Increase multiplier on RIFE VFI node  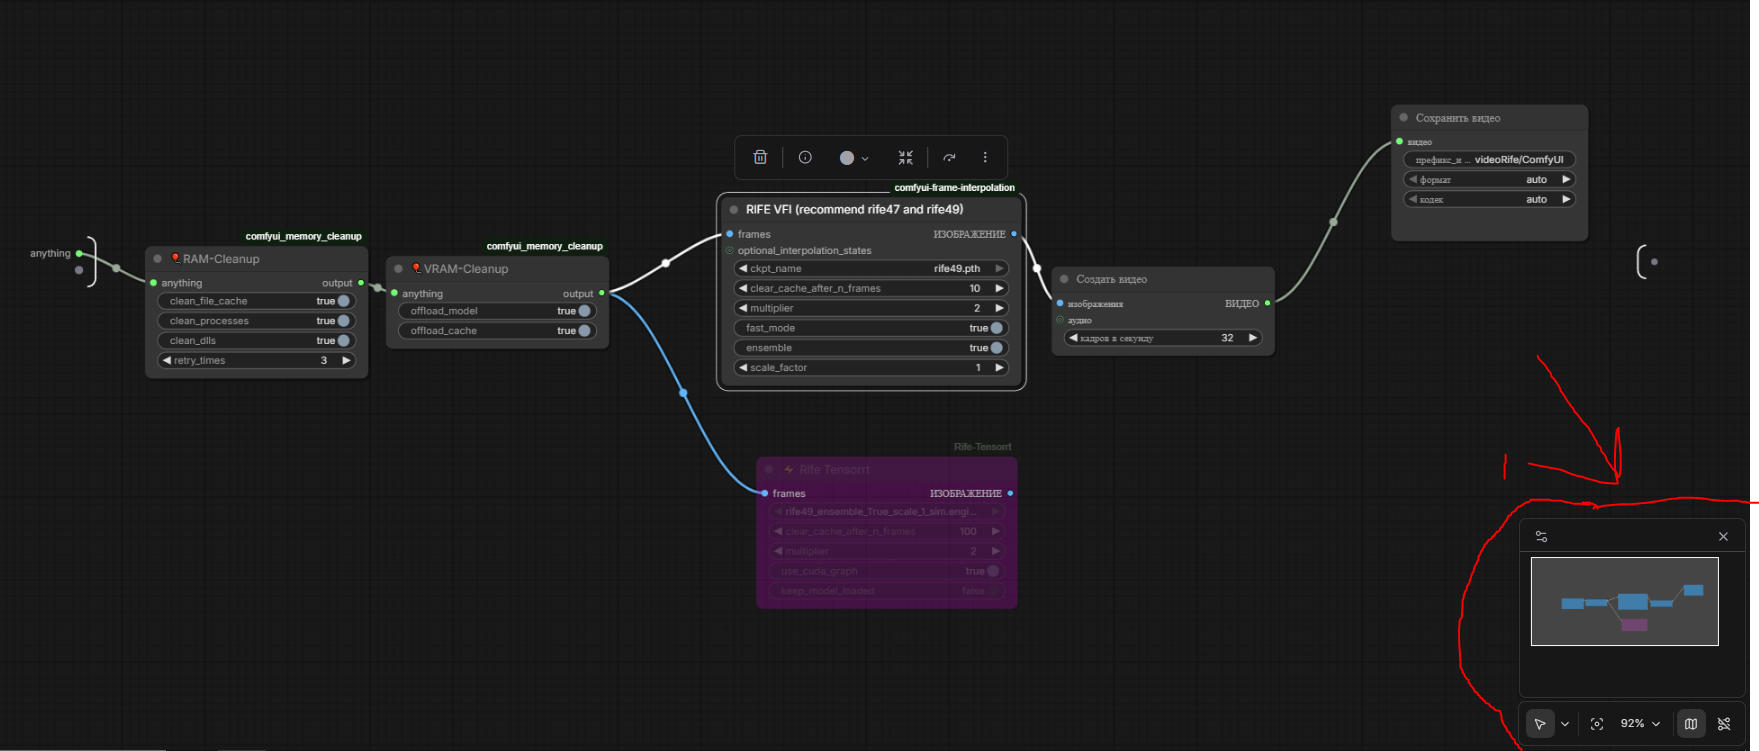pyautogui.click(x=998, y=309)
